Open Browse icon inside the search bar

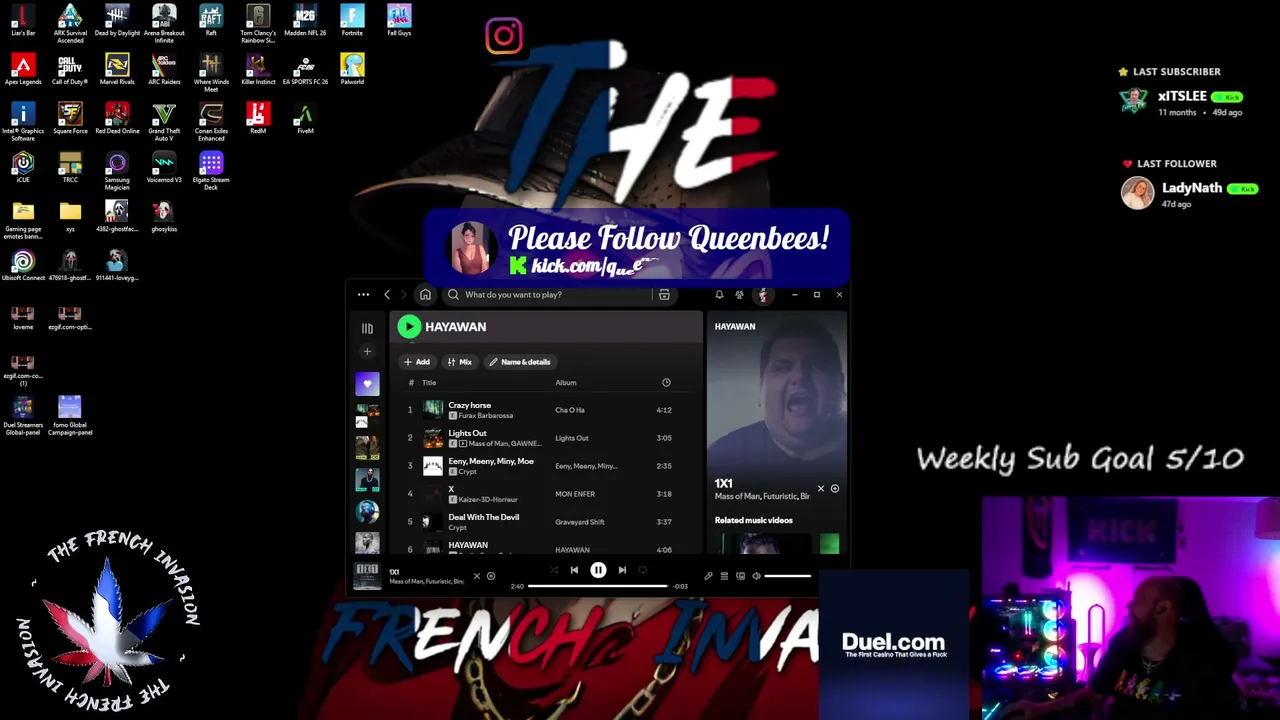coord(664,295)
